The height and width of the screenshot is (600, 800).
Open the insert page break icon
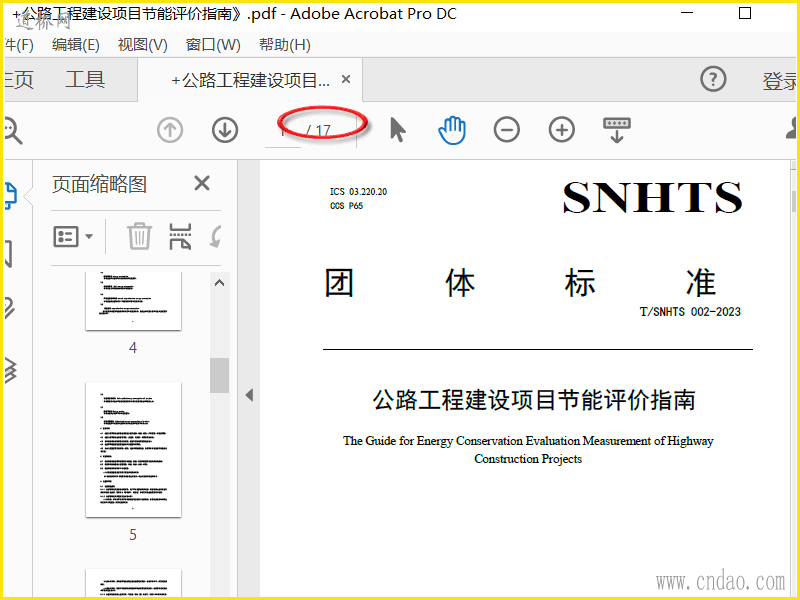tap(181, 236)
